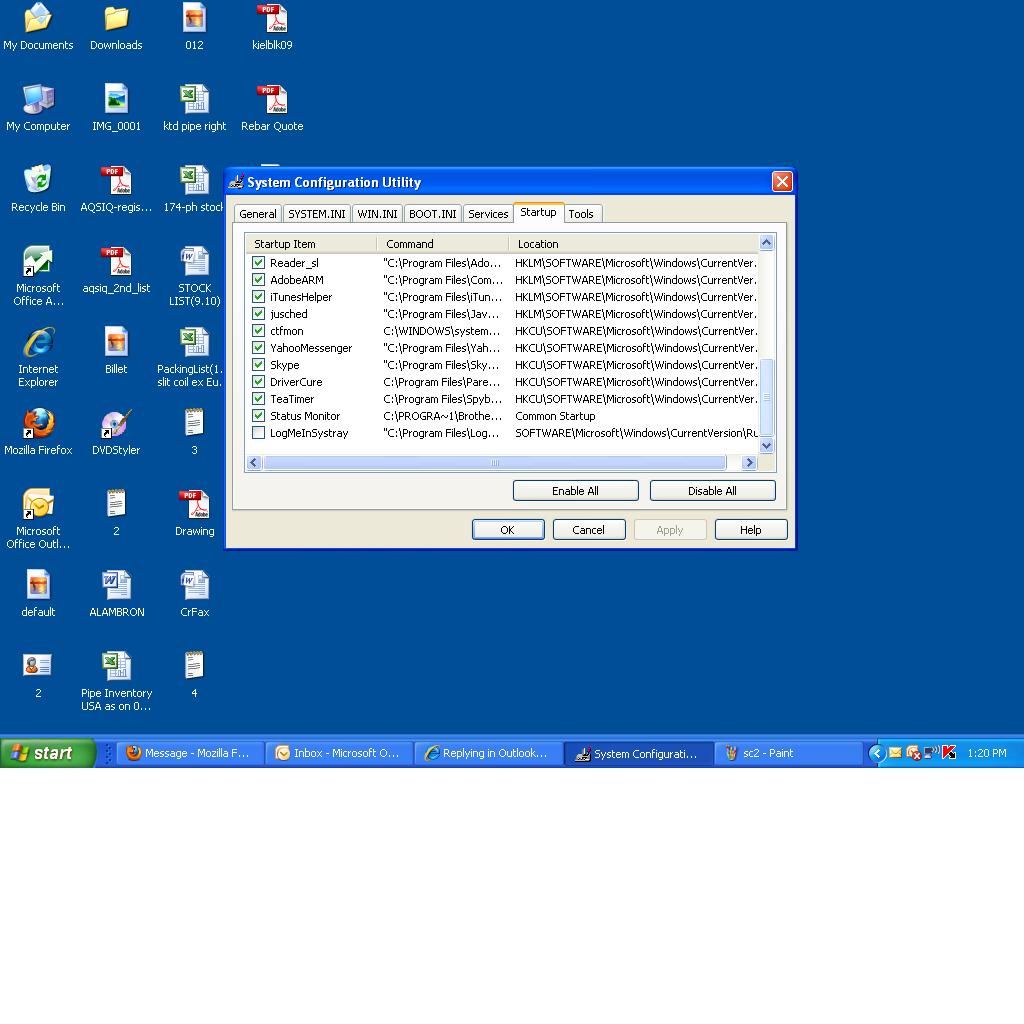Expand hidden system tray icons arrow

tap(876, 753)
